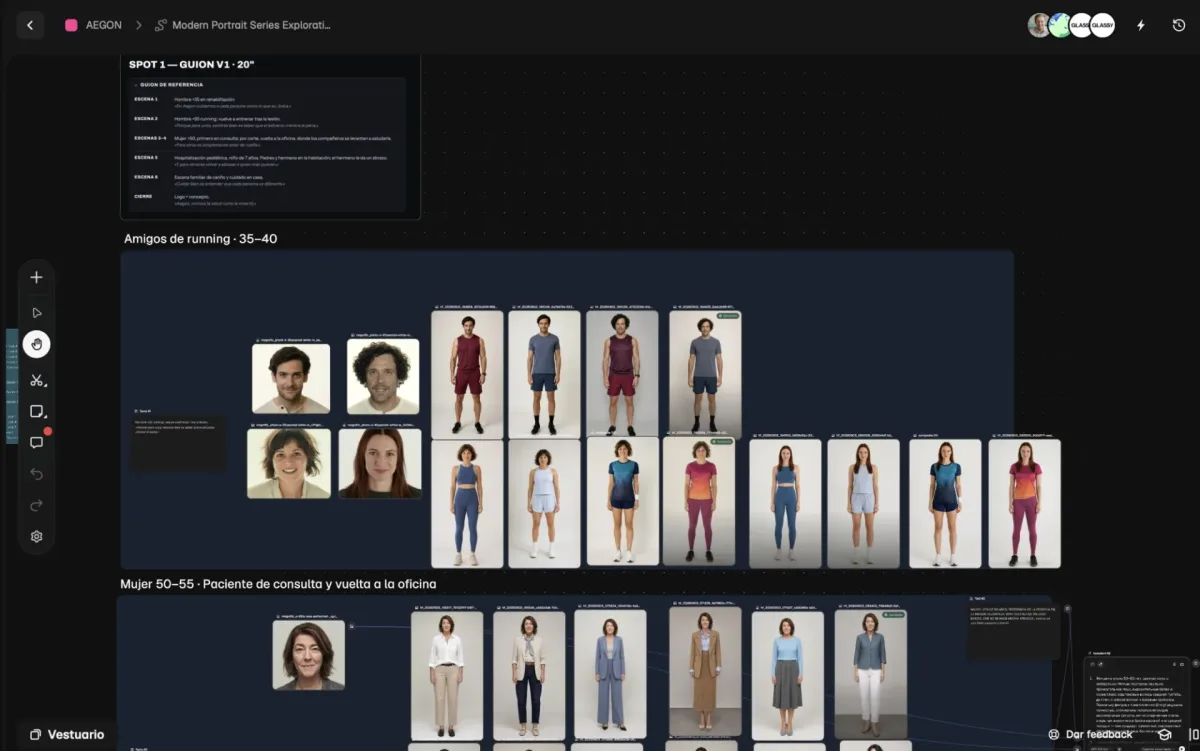Select short-haired woman in blue leggings outfit
This screenshot has width=1200, height=751.
click(x=467, y=504)
